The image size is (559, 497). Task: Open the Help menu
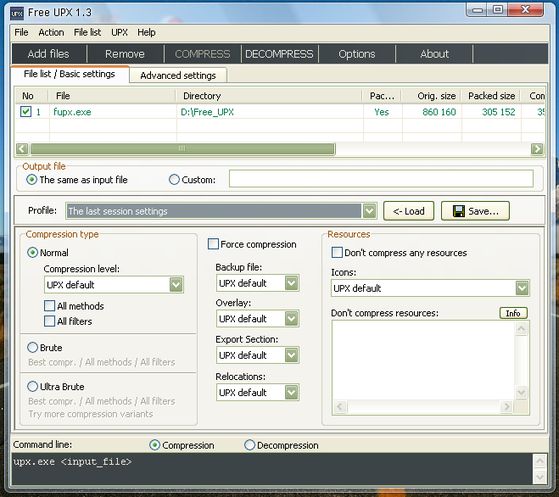tap(147, 32)
